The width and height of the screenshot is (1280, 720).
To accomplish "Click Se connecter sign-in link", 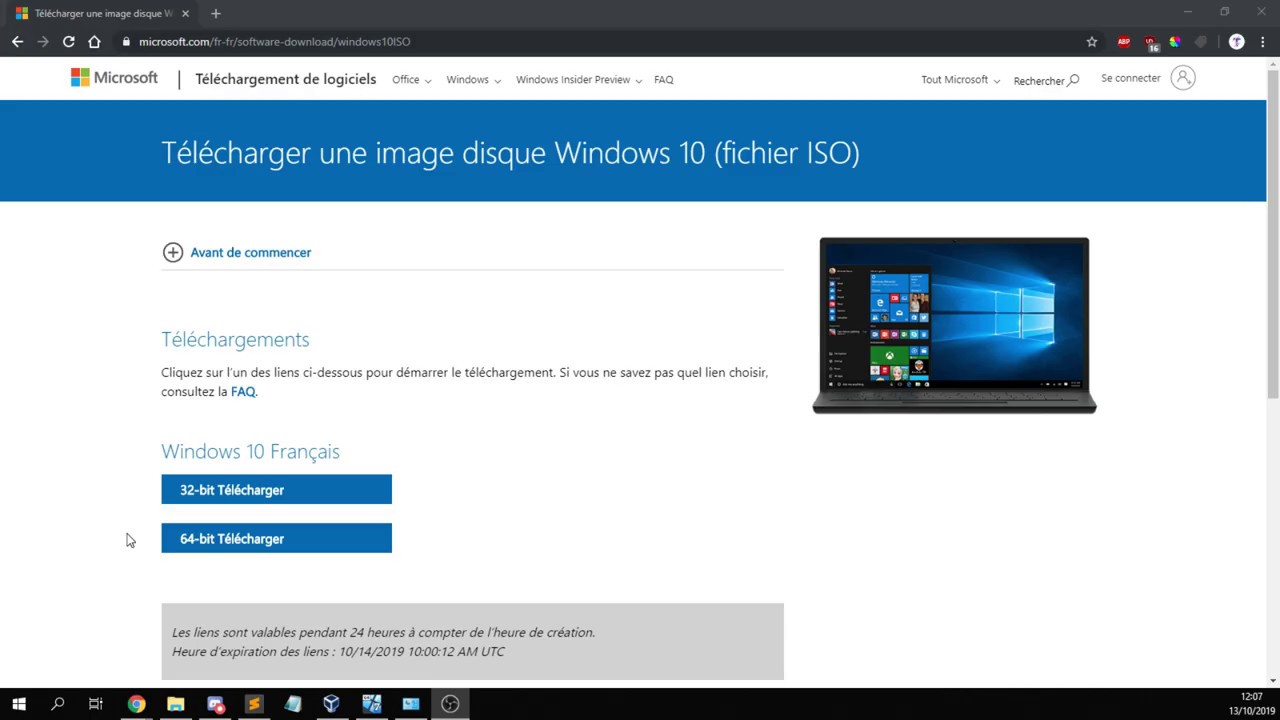I will click(1130, 78).
